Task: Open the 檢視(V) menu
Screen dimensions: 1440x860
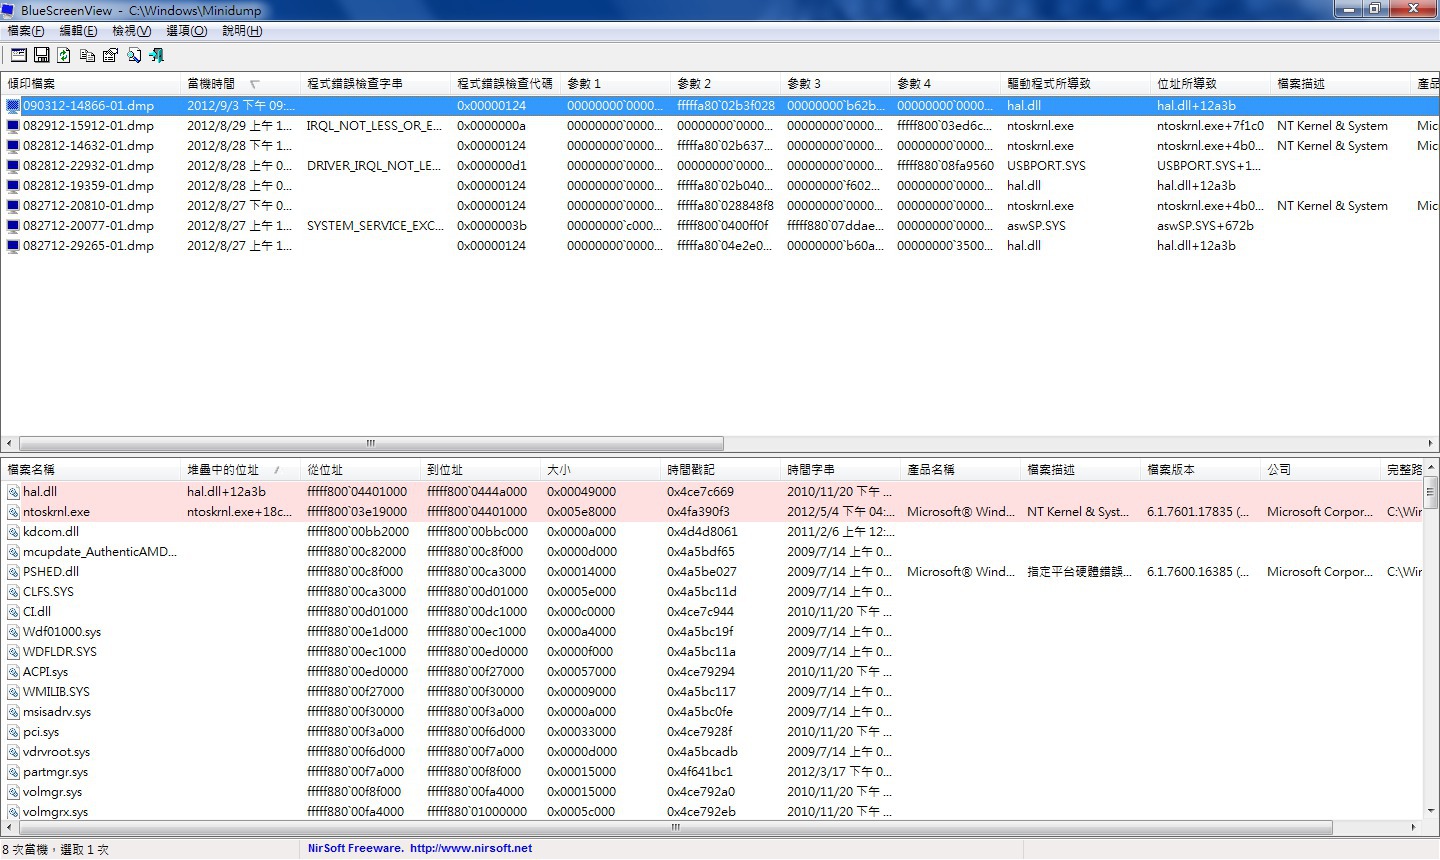Action: (131, 31)
